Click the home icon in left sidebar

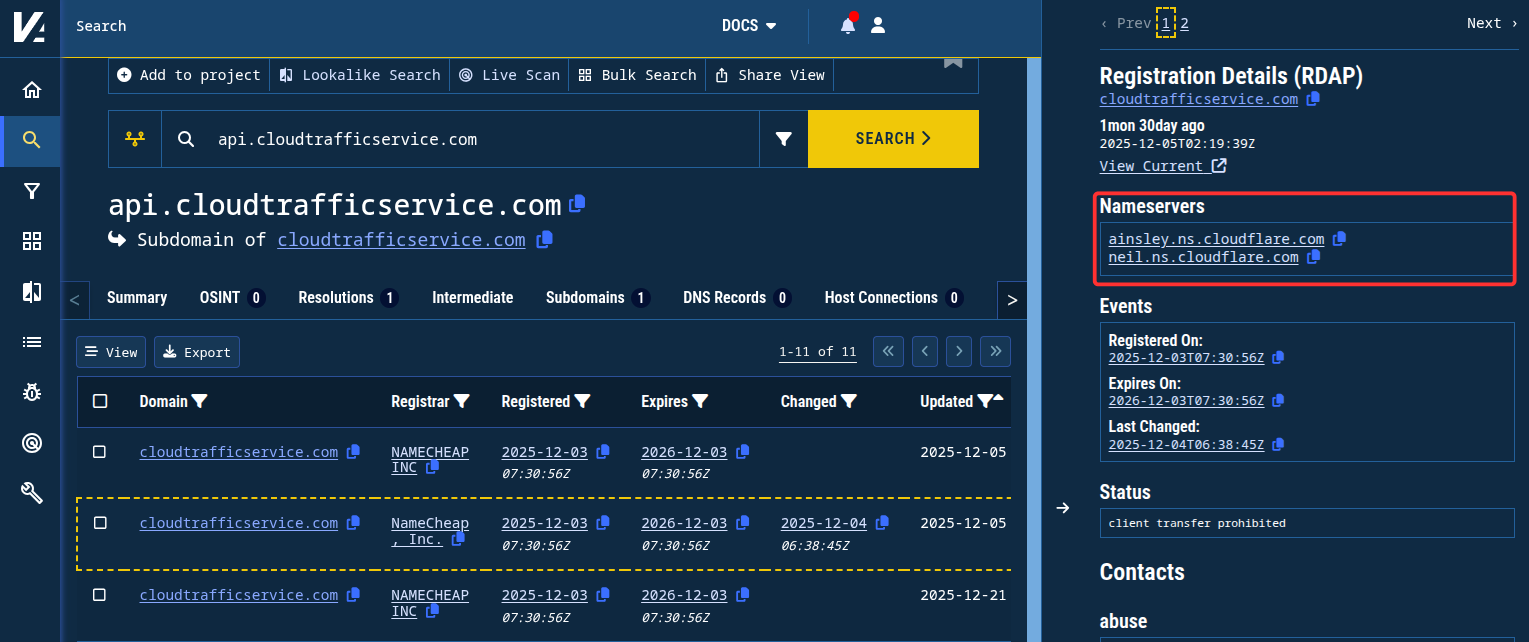tap(32, 90)
